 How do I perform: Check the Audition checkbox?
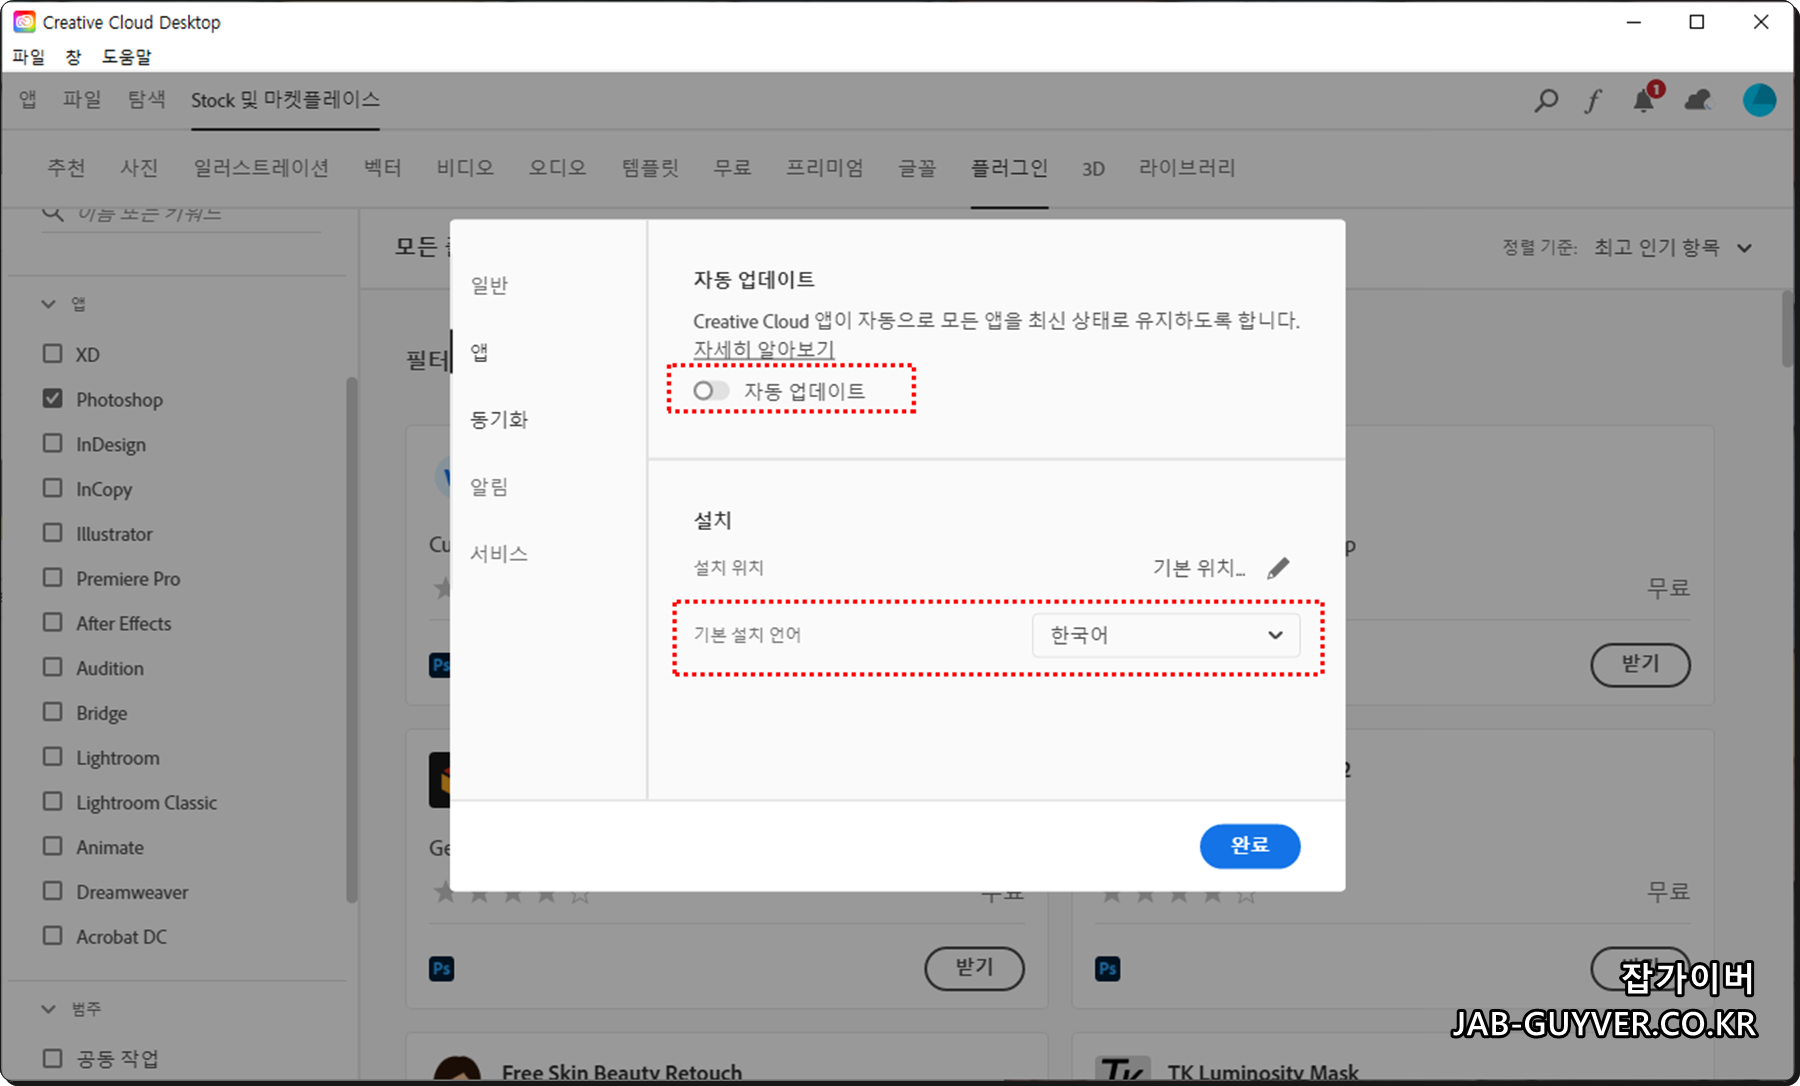(53, 667)
